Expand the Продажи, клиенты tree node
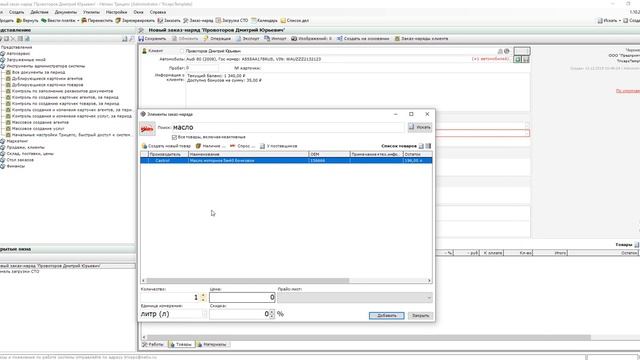This screenshot has width=640, height=360. click(2, 147)
